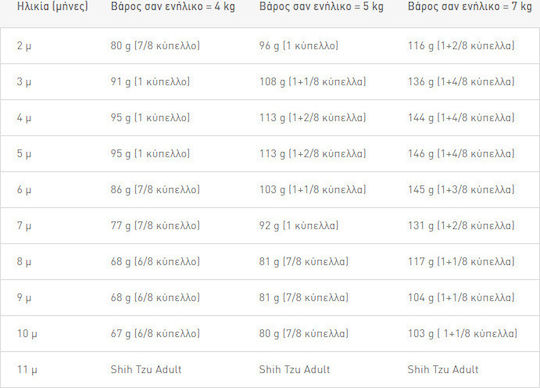Click the '146 g (1+4/8 κύπελλα)' cell
This screenshot has width=540, height=388.
[461, 154]
